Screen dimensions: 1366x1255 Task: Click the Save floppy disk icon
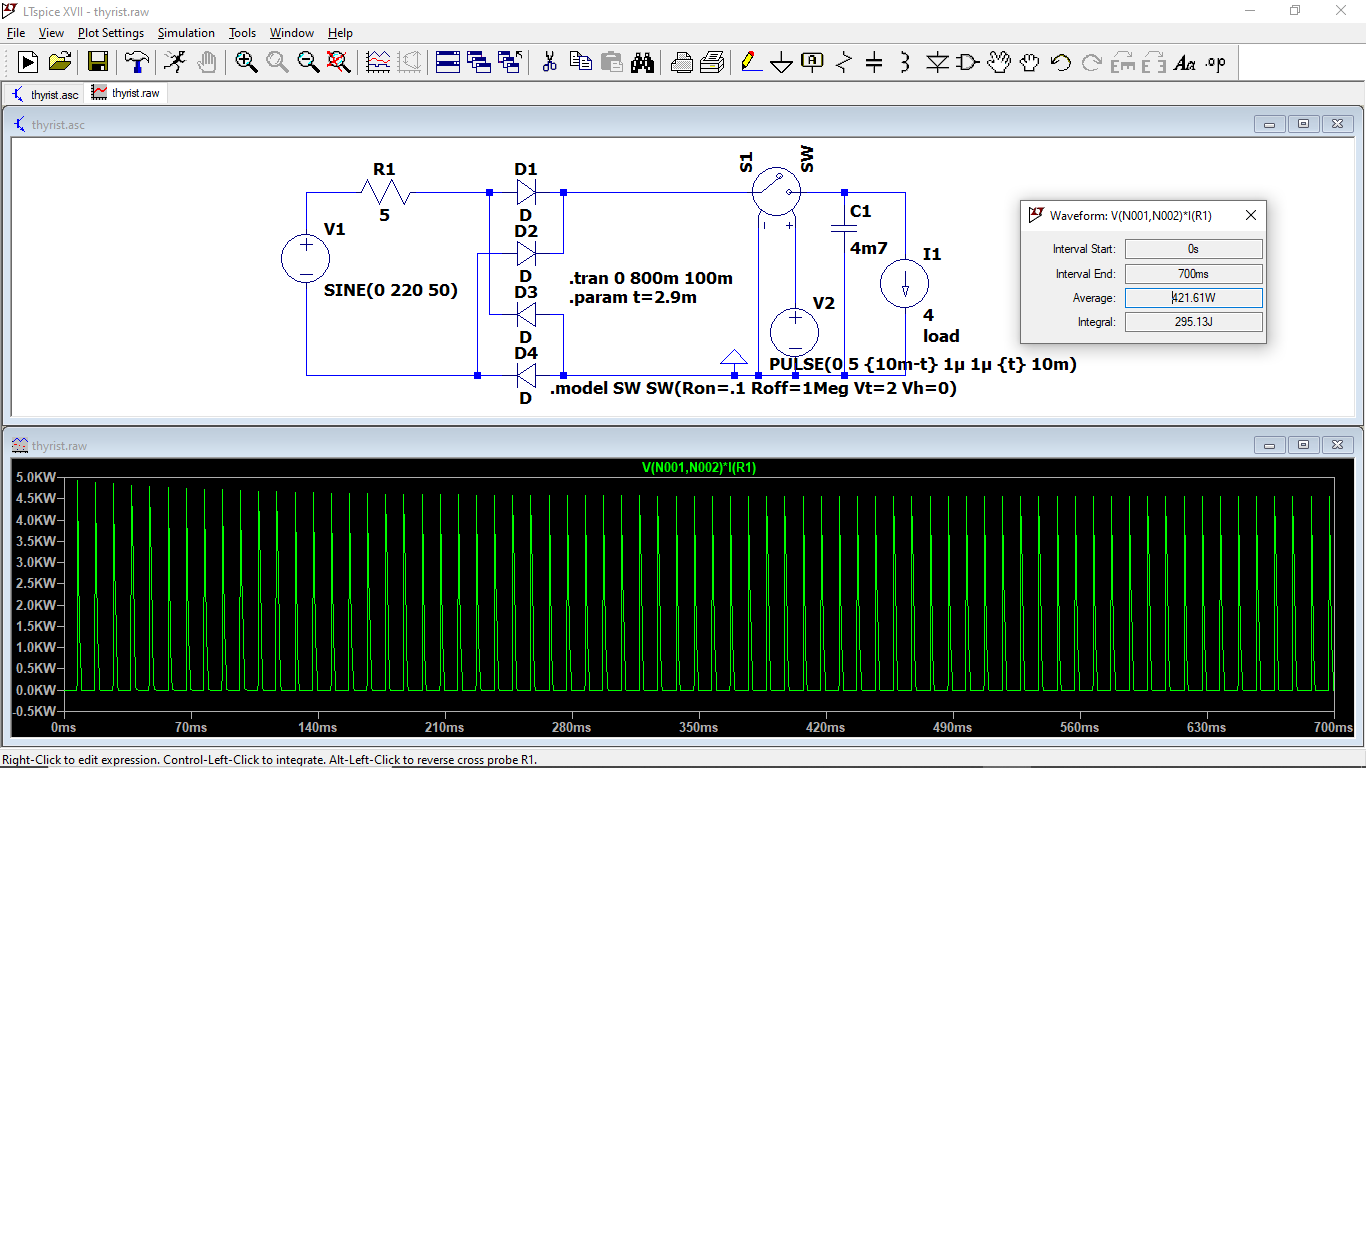pos(98,62)
